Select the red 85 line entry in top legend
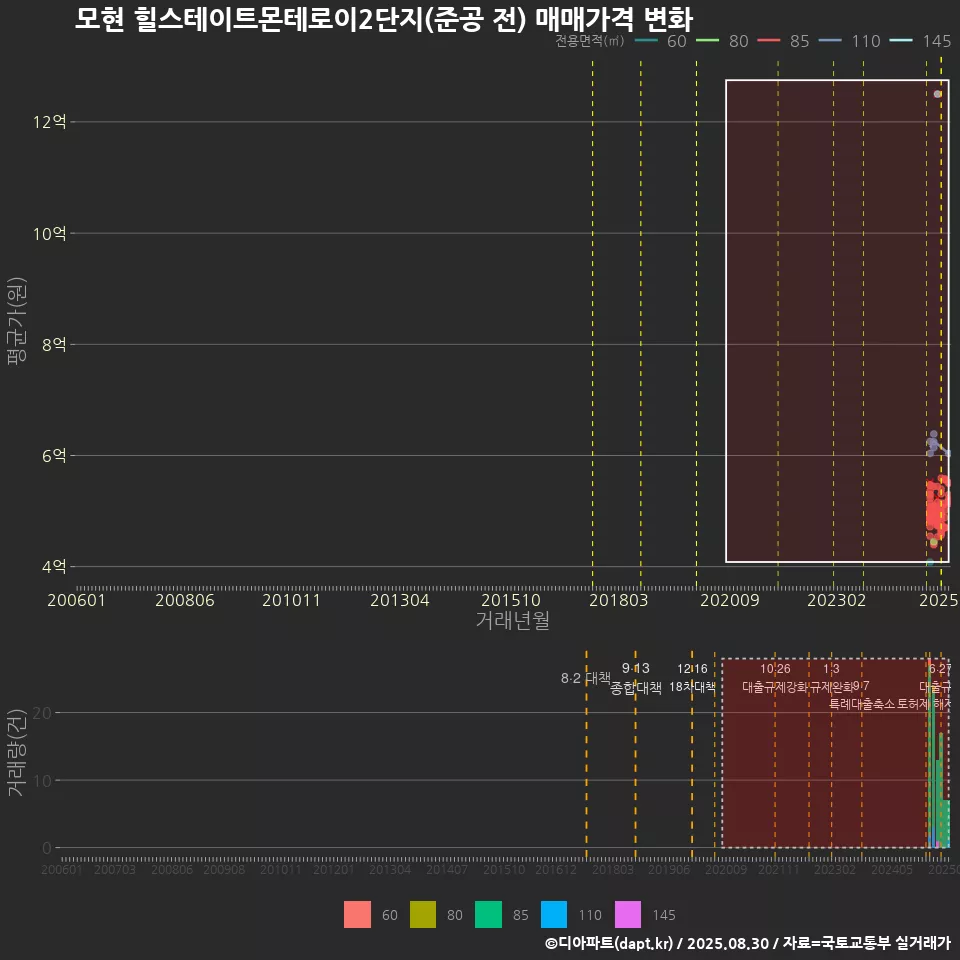 pyautogui.click(x=784, y=41)
